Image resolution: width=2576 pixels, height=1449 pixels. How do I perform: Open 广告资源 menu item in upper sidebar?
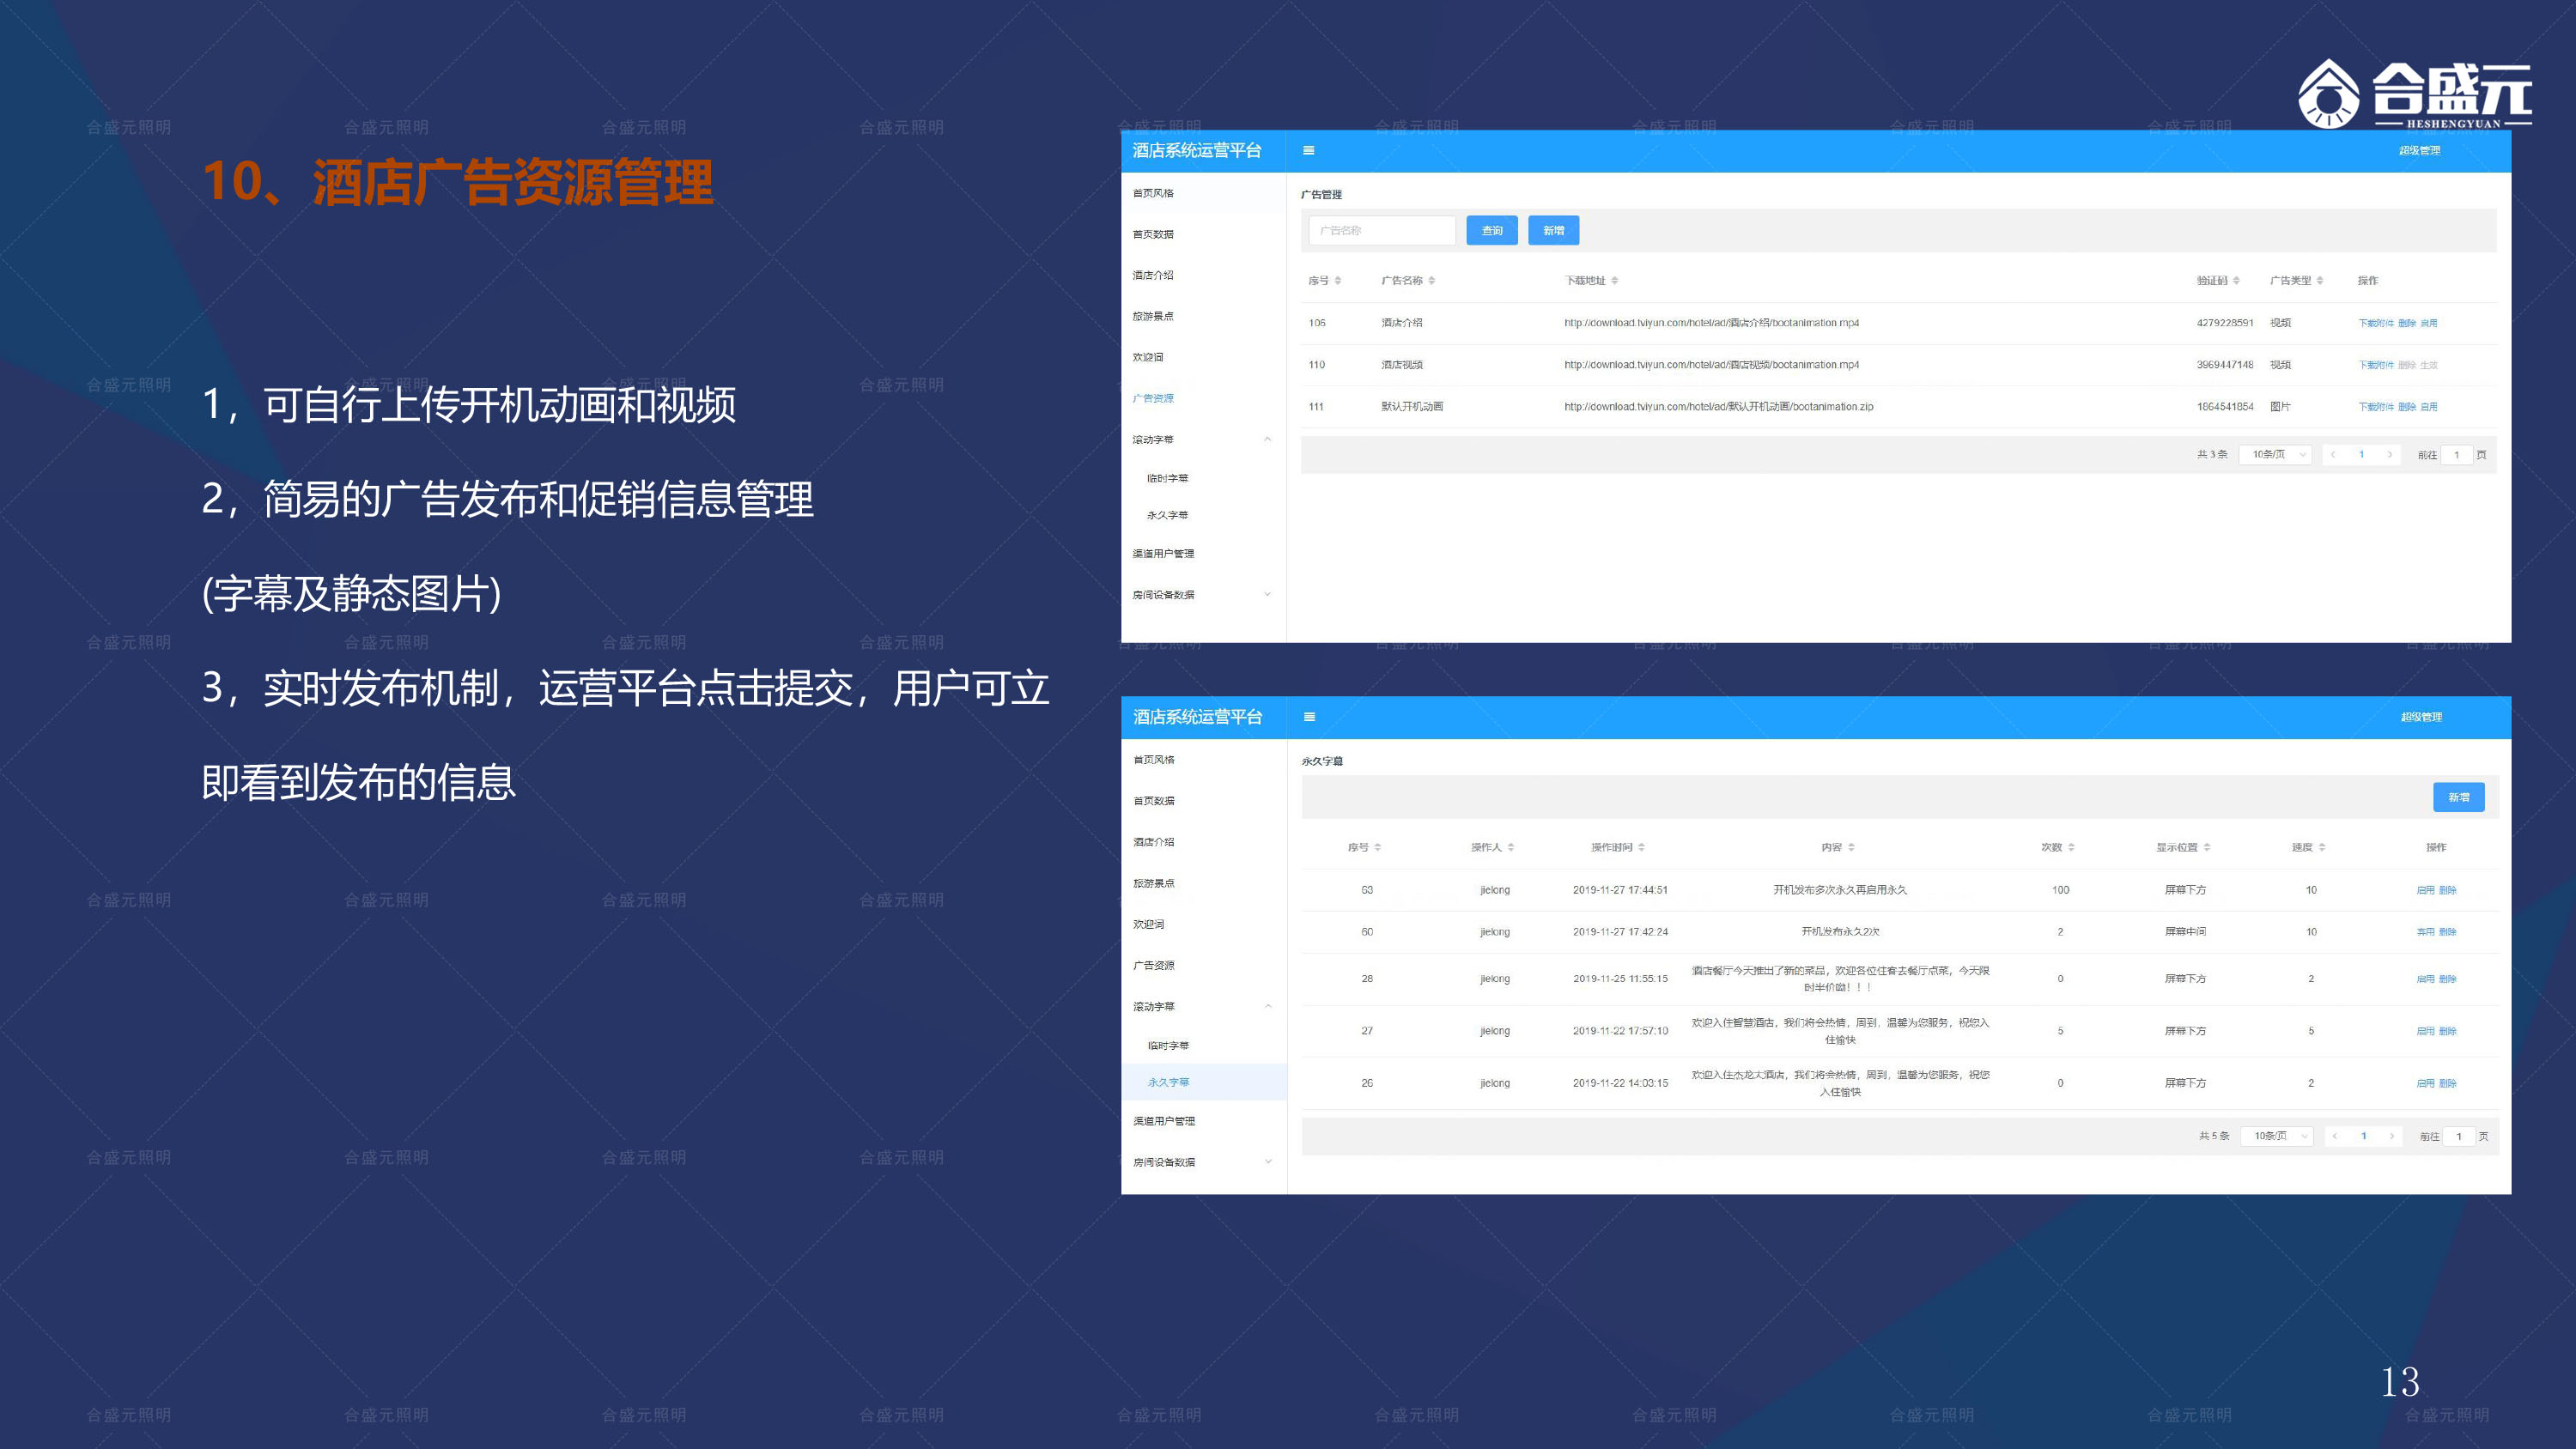1153,398
